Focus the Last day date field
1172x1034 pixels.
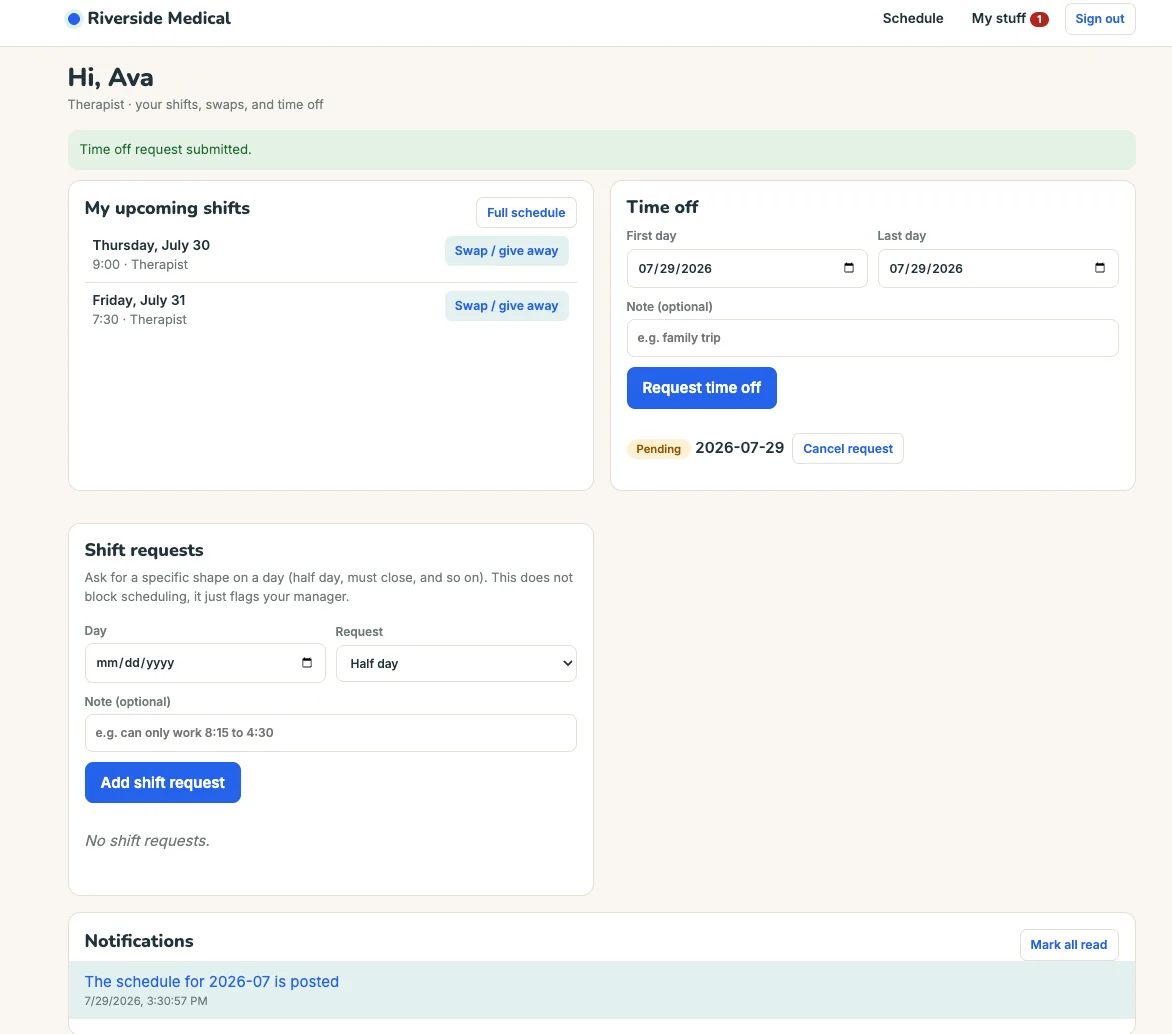[998, 268]
